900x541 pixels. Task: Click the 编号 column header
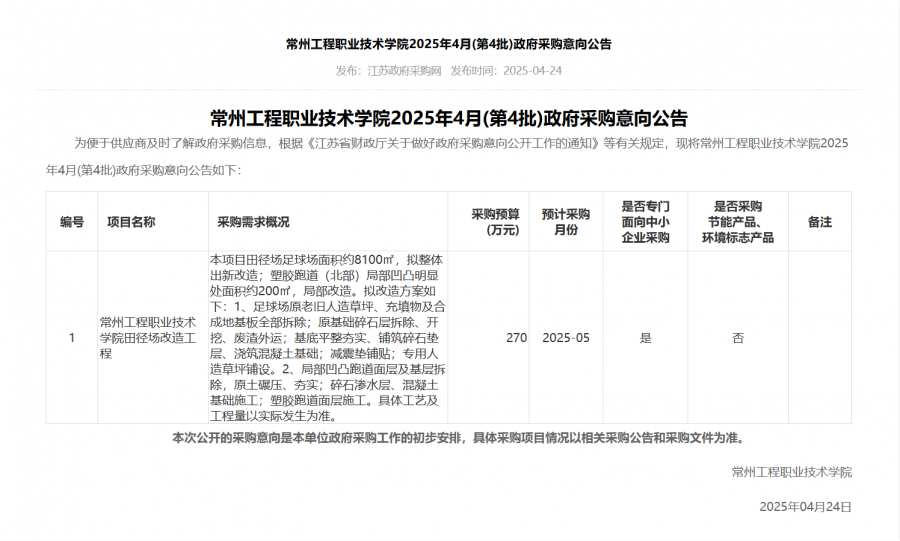coord(72,222)
